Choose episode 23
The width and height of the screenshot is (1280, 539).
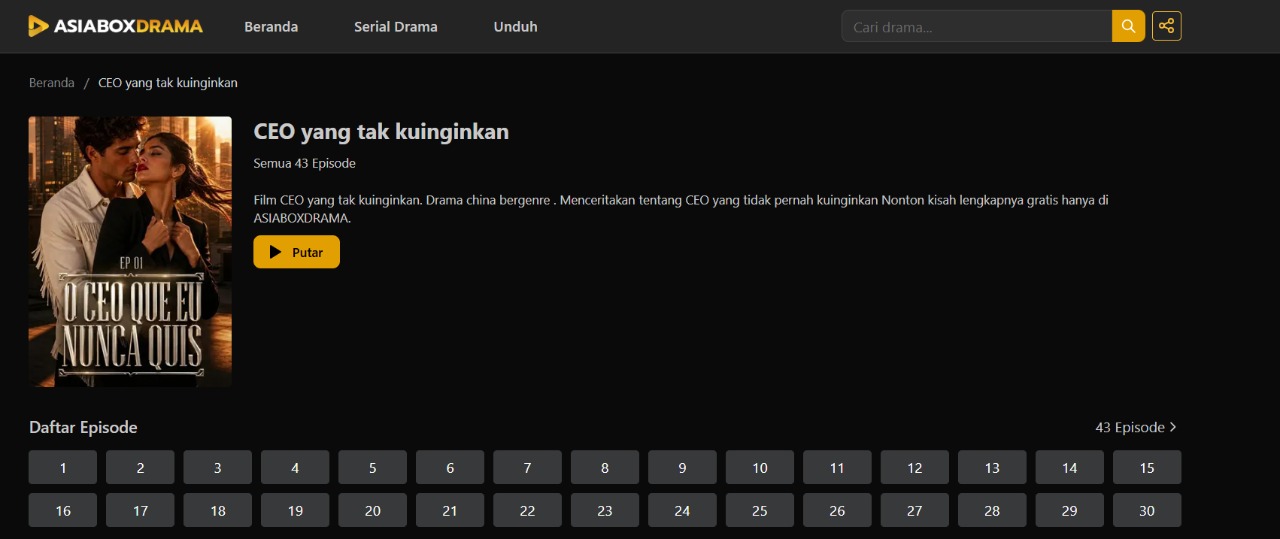[x=605, y=510]
